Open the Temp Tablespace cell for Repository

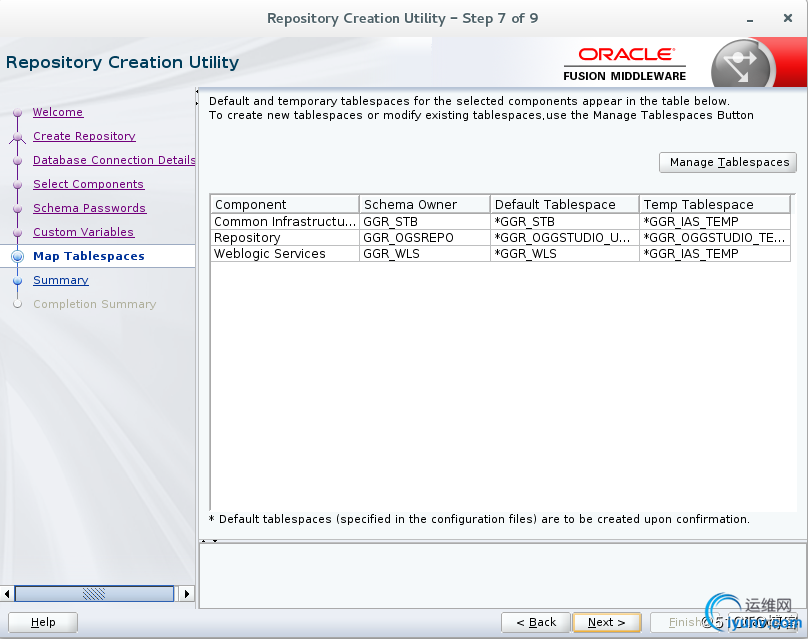pos(714,238)
